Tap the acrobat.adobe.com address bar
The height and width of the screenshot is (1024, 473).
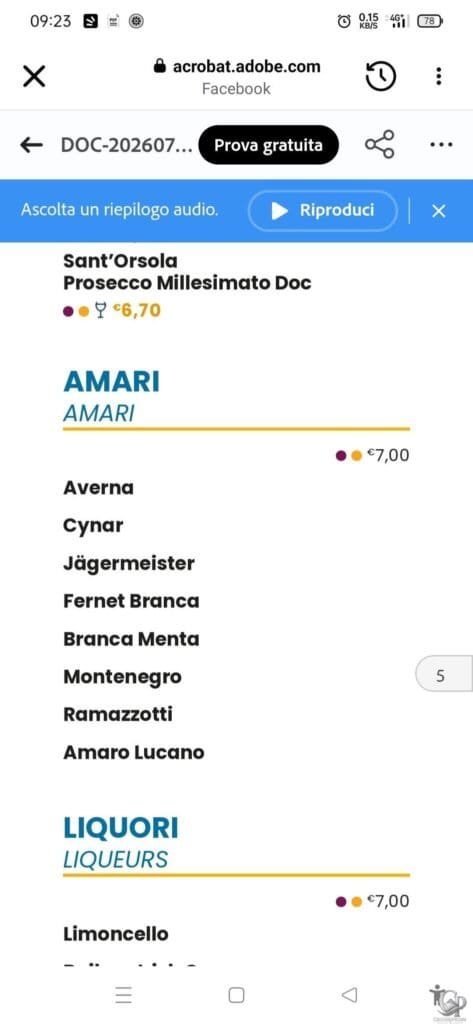pyautogui.click(x=236, y=76)
